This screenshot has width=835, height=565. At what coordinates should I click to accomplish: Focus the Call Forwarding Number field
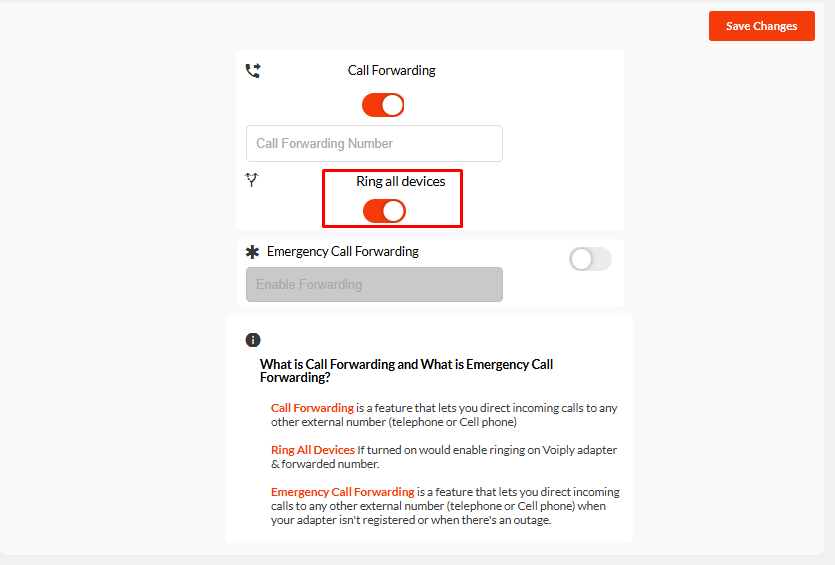374,144
